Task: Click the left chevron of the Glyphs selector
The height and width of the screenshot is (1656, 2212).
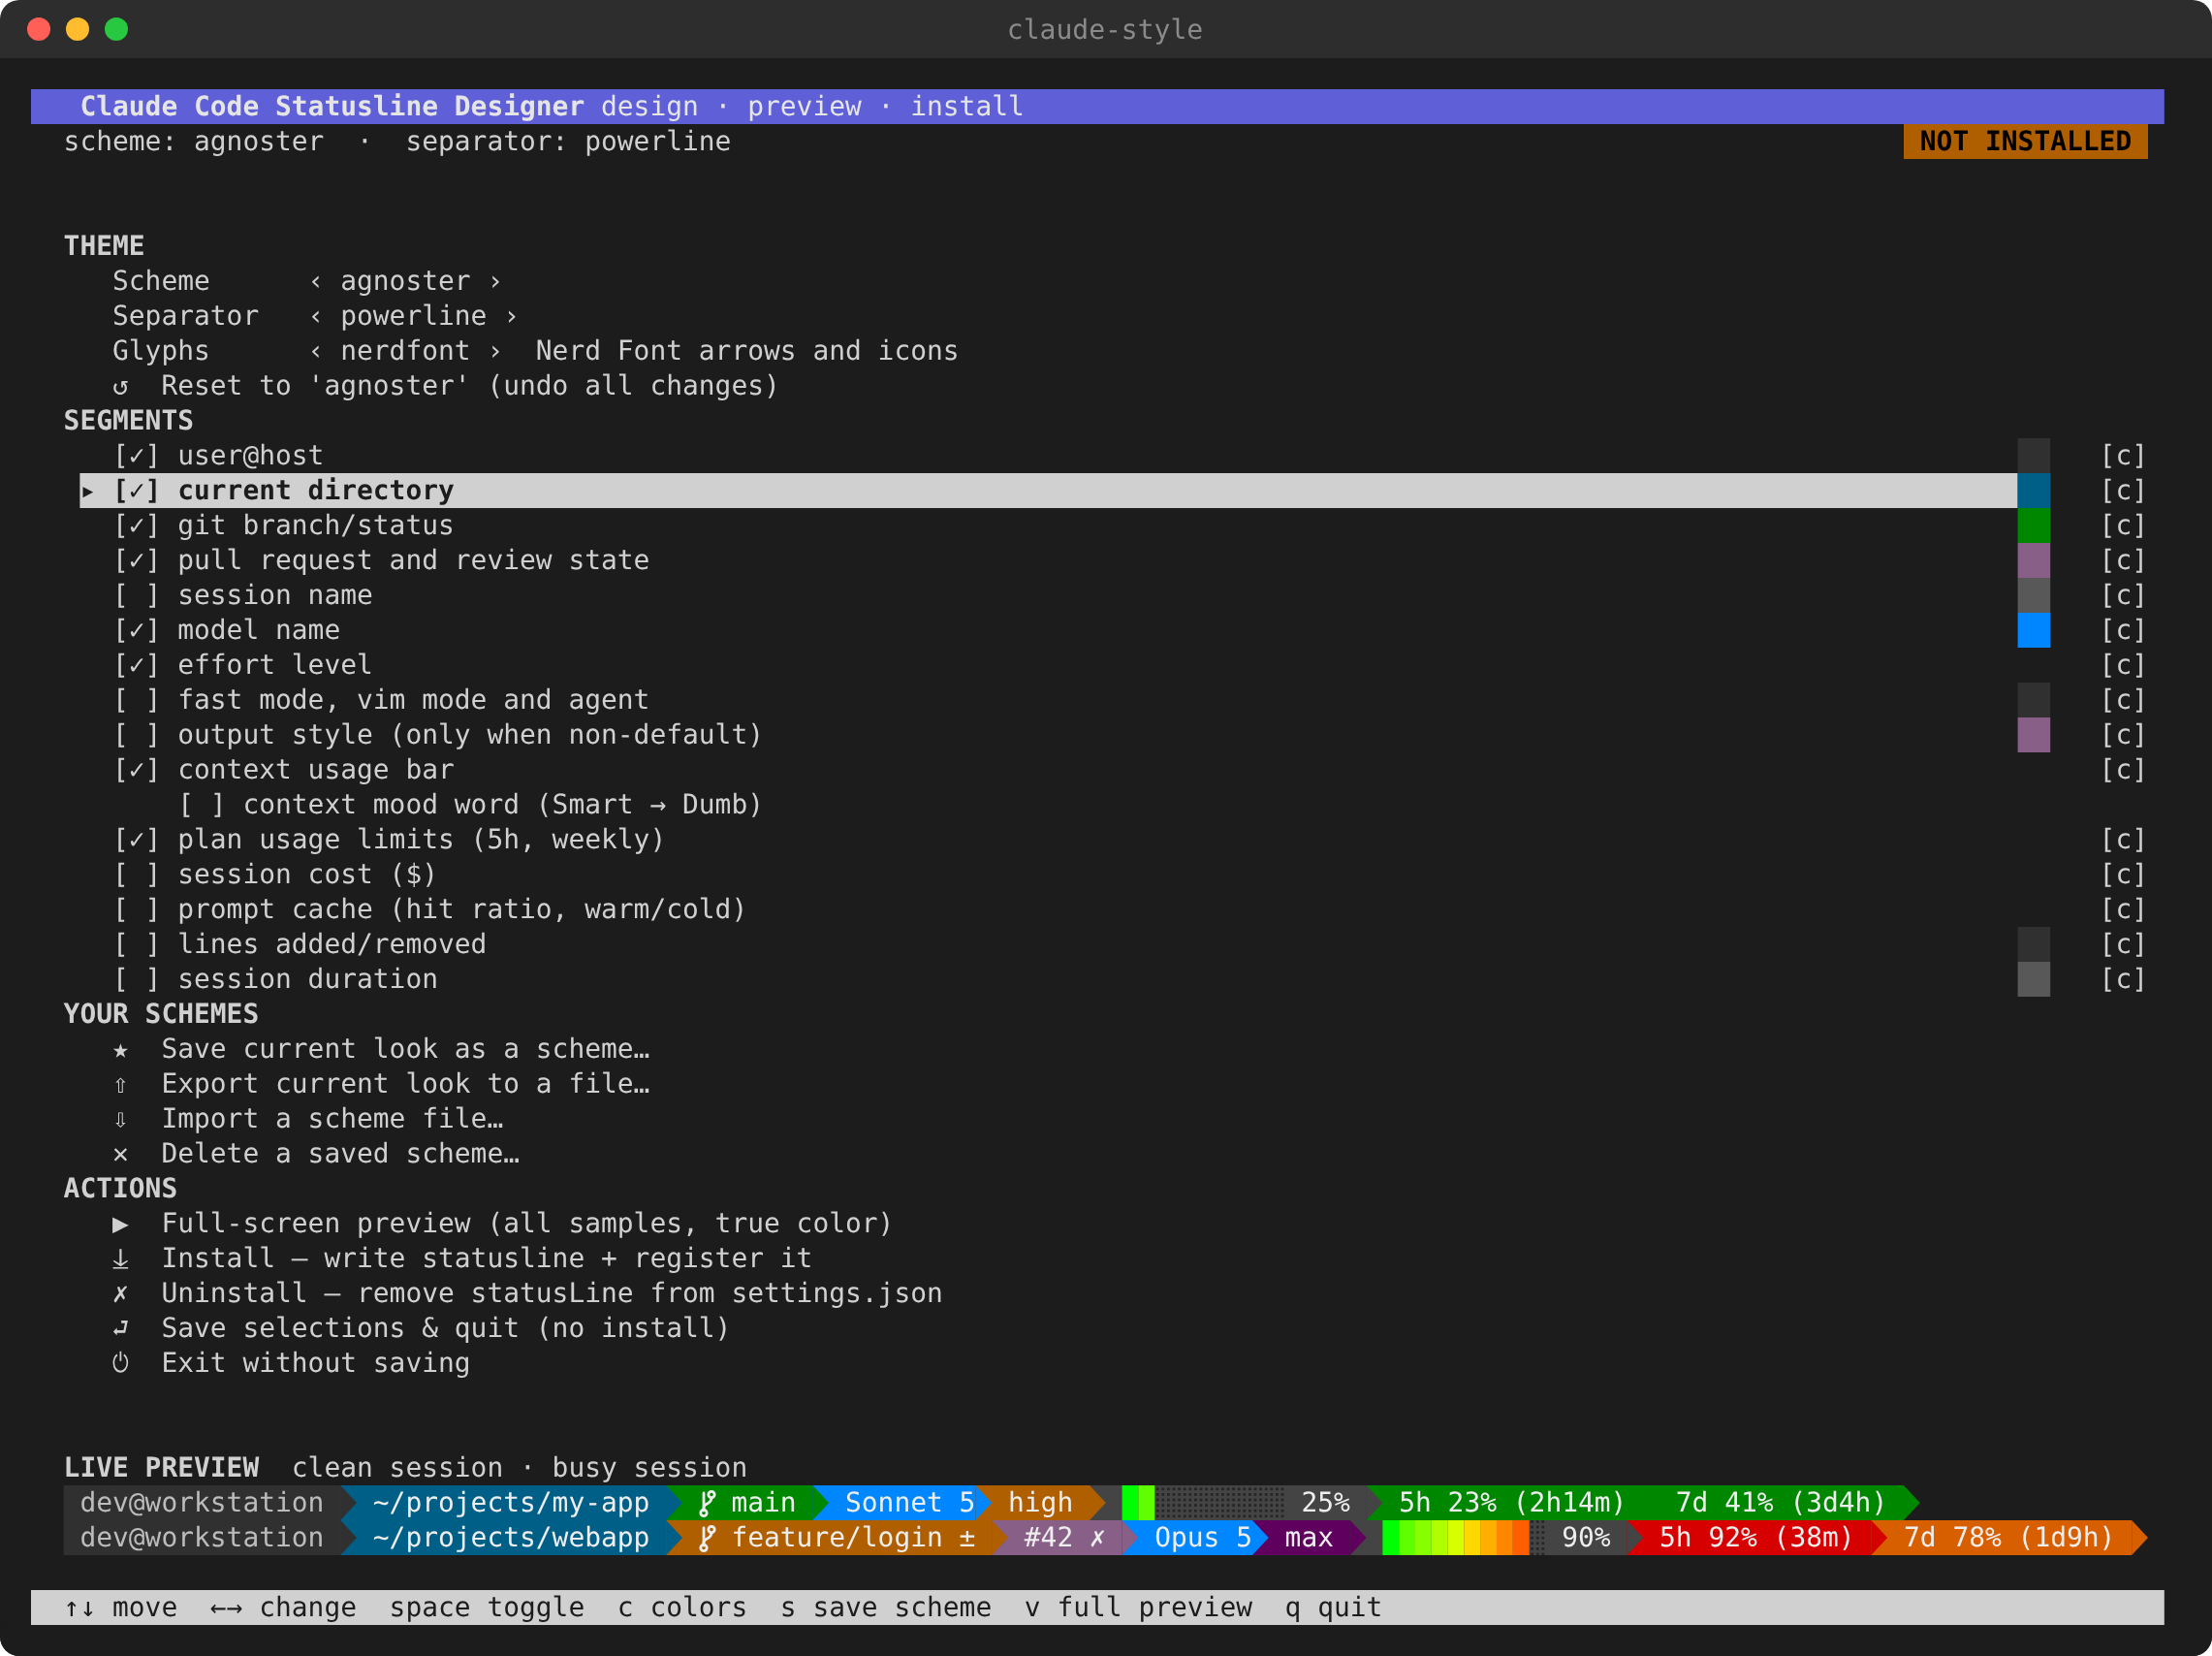Action: [x=316, y=352]
